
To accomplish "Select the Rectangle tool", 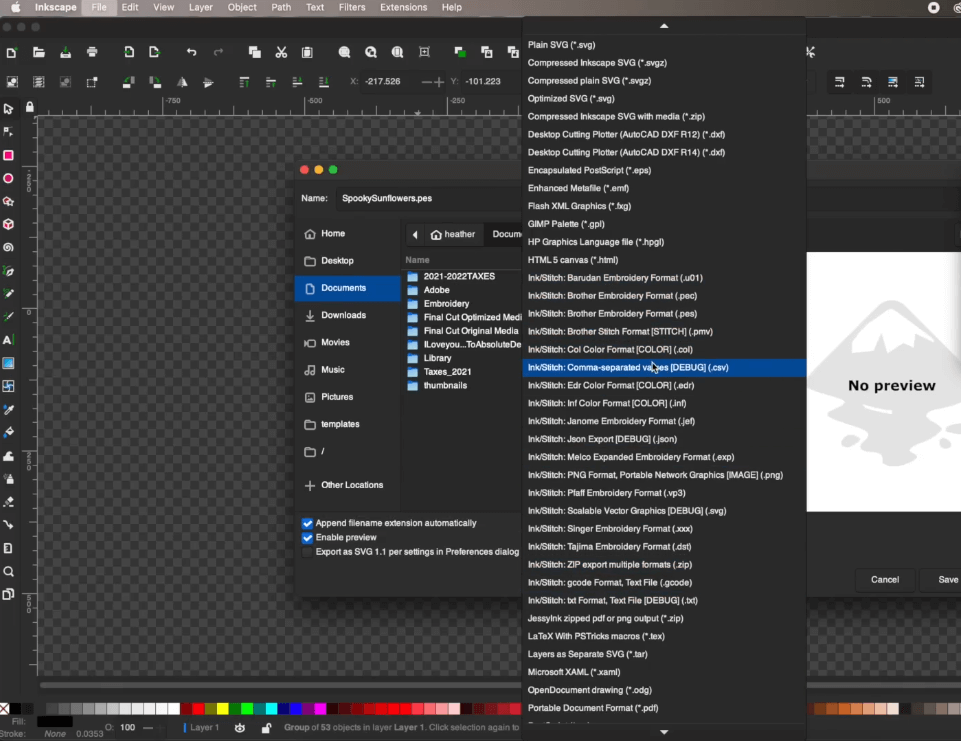I will pyautogui.click(x=10, y=155).
